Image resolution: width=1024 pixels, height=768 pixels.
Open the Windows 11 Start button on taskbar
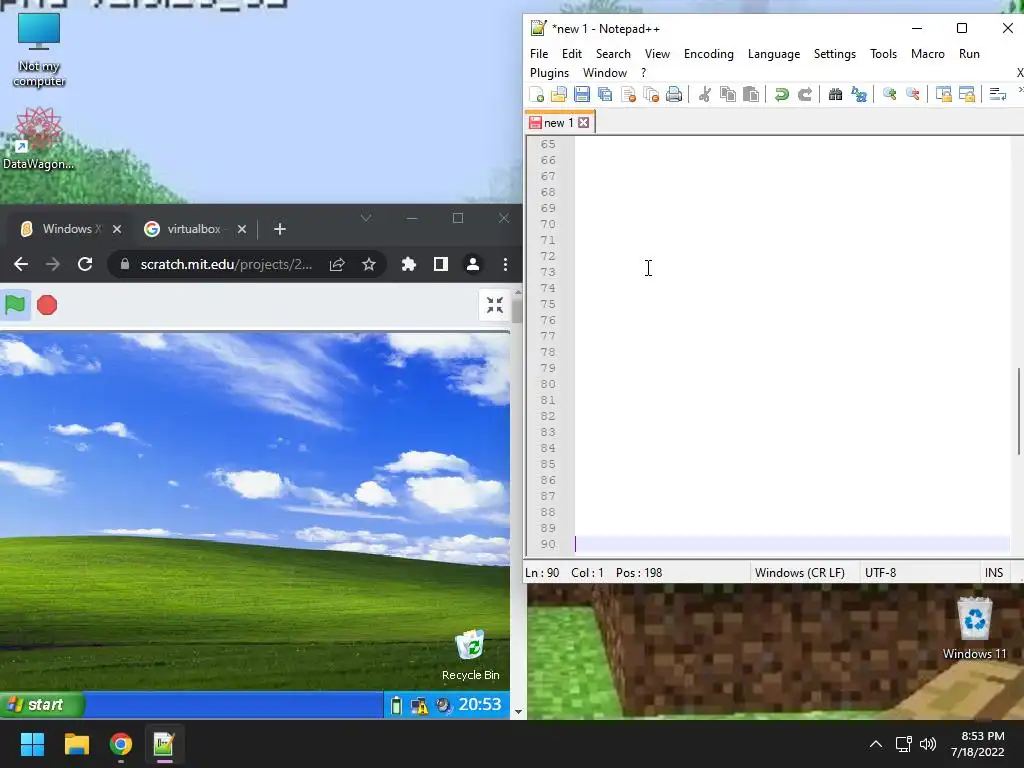[32, 744]
